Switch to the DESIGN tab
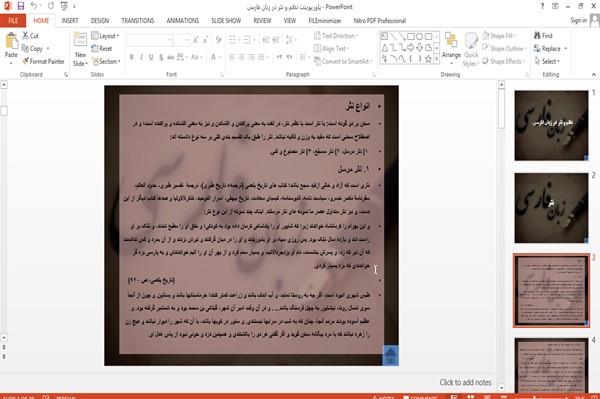 [99, 20]
